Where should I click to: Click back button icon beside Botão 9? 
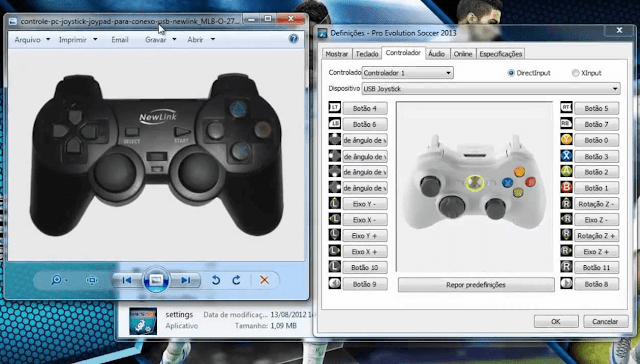click(335, 283)
